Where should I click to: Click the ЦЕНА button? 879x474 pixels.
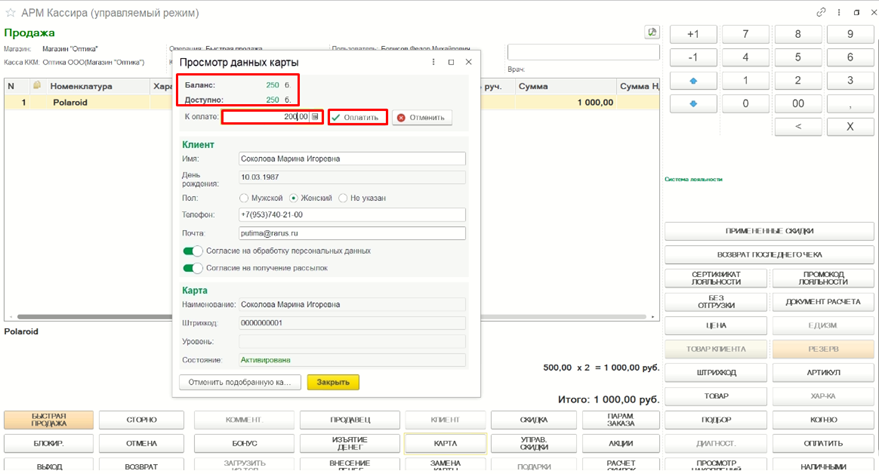[716, 326]
